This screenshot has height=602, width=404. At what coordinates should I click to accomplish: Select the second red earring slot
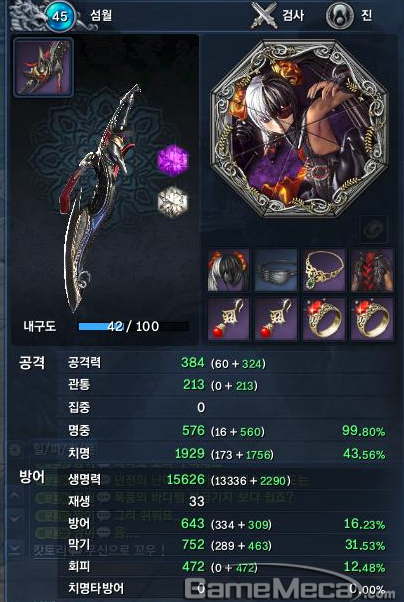click(x=276, y=319)
